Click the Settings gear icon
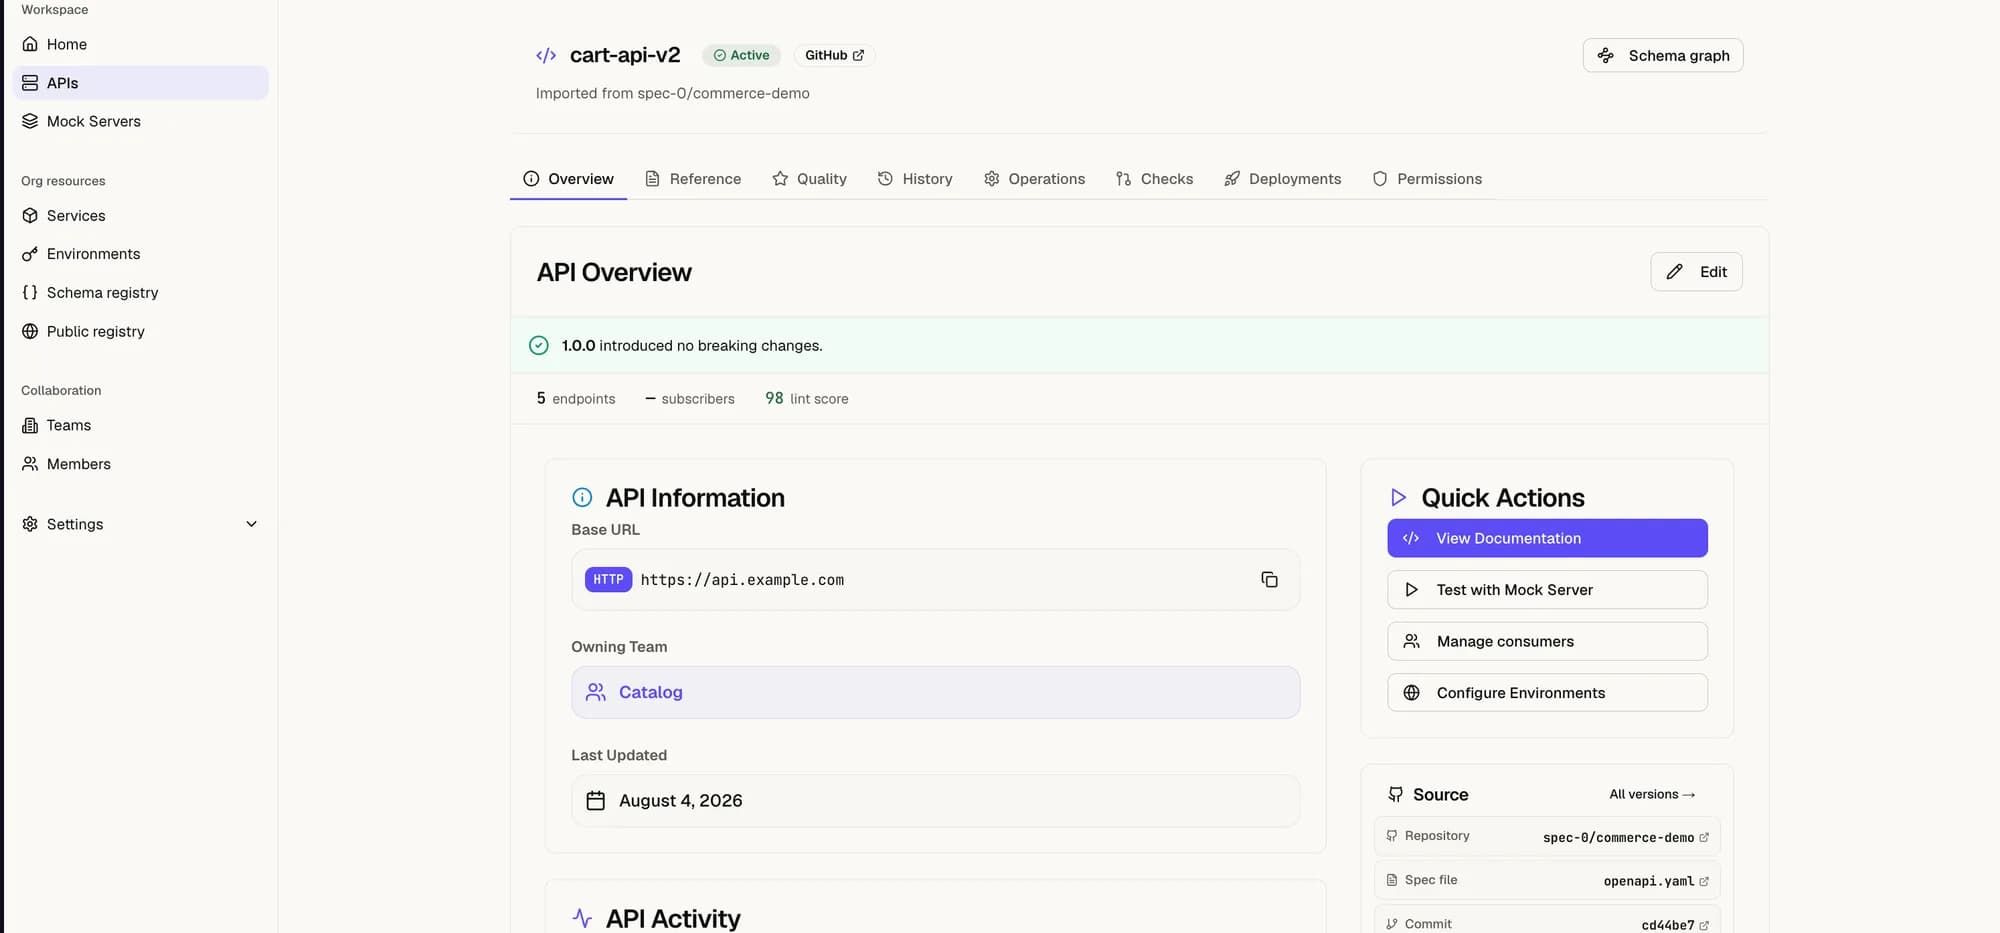The image size is (2000, 933). [x=30, y=524]
